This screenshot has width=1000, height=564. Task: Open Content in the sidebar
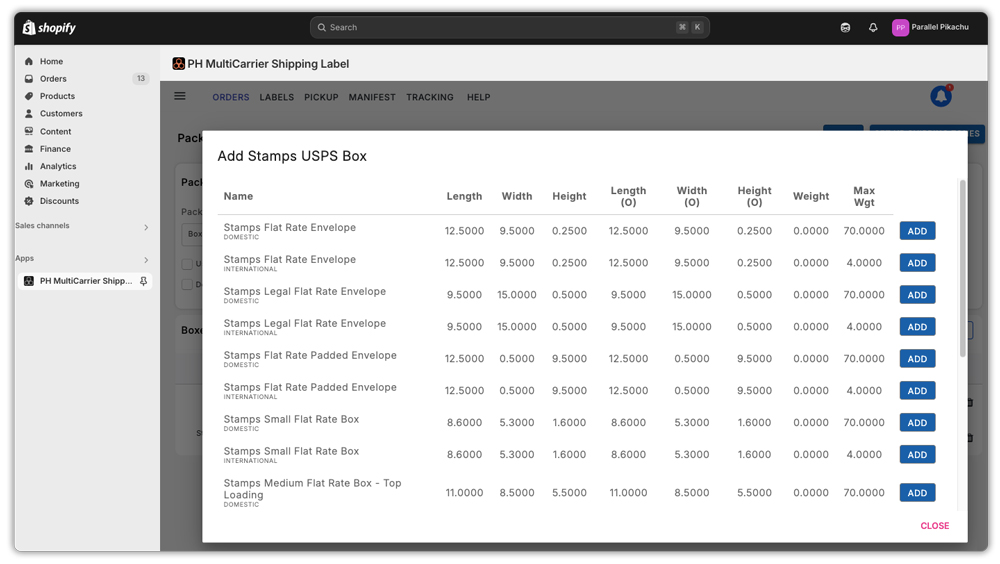pos(55,131)
